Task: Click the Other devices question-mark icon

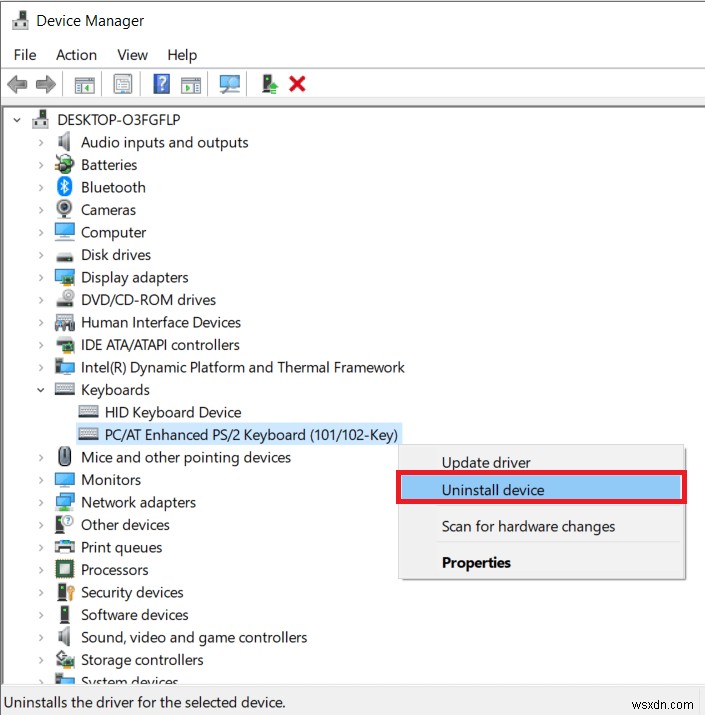Action: pos(64,524)
